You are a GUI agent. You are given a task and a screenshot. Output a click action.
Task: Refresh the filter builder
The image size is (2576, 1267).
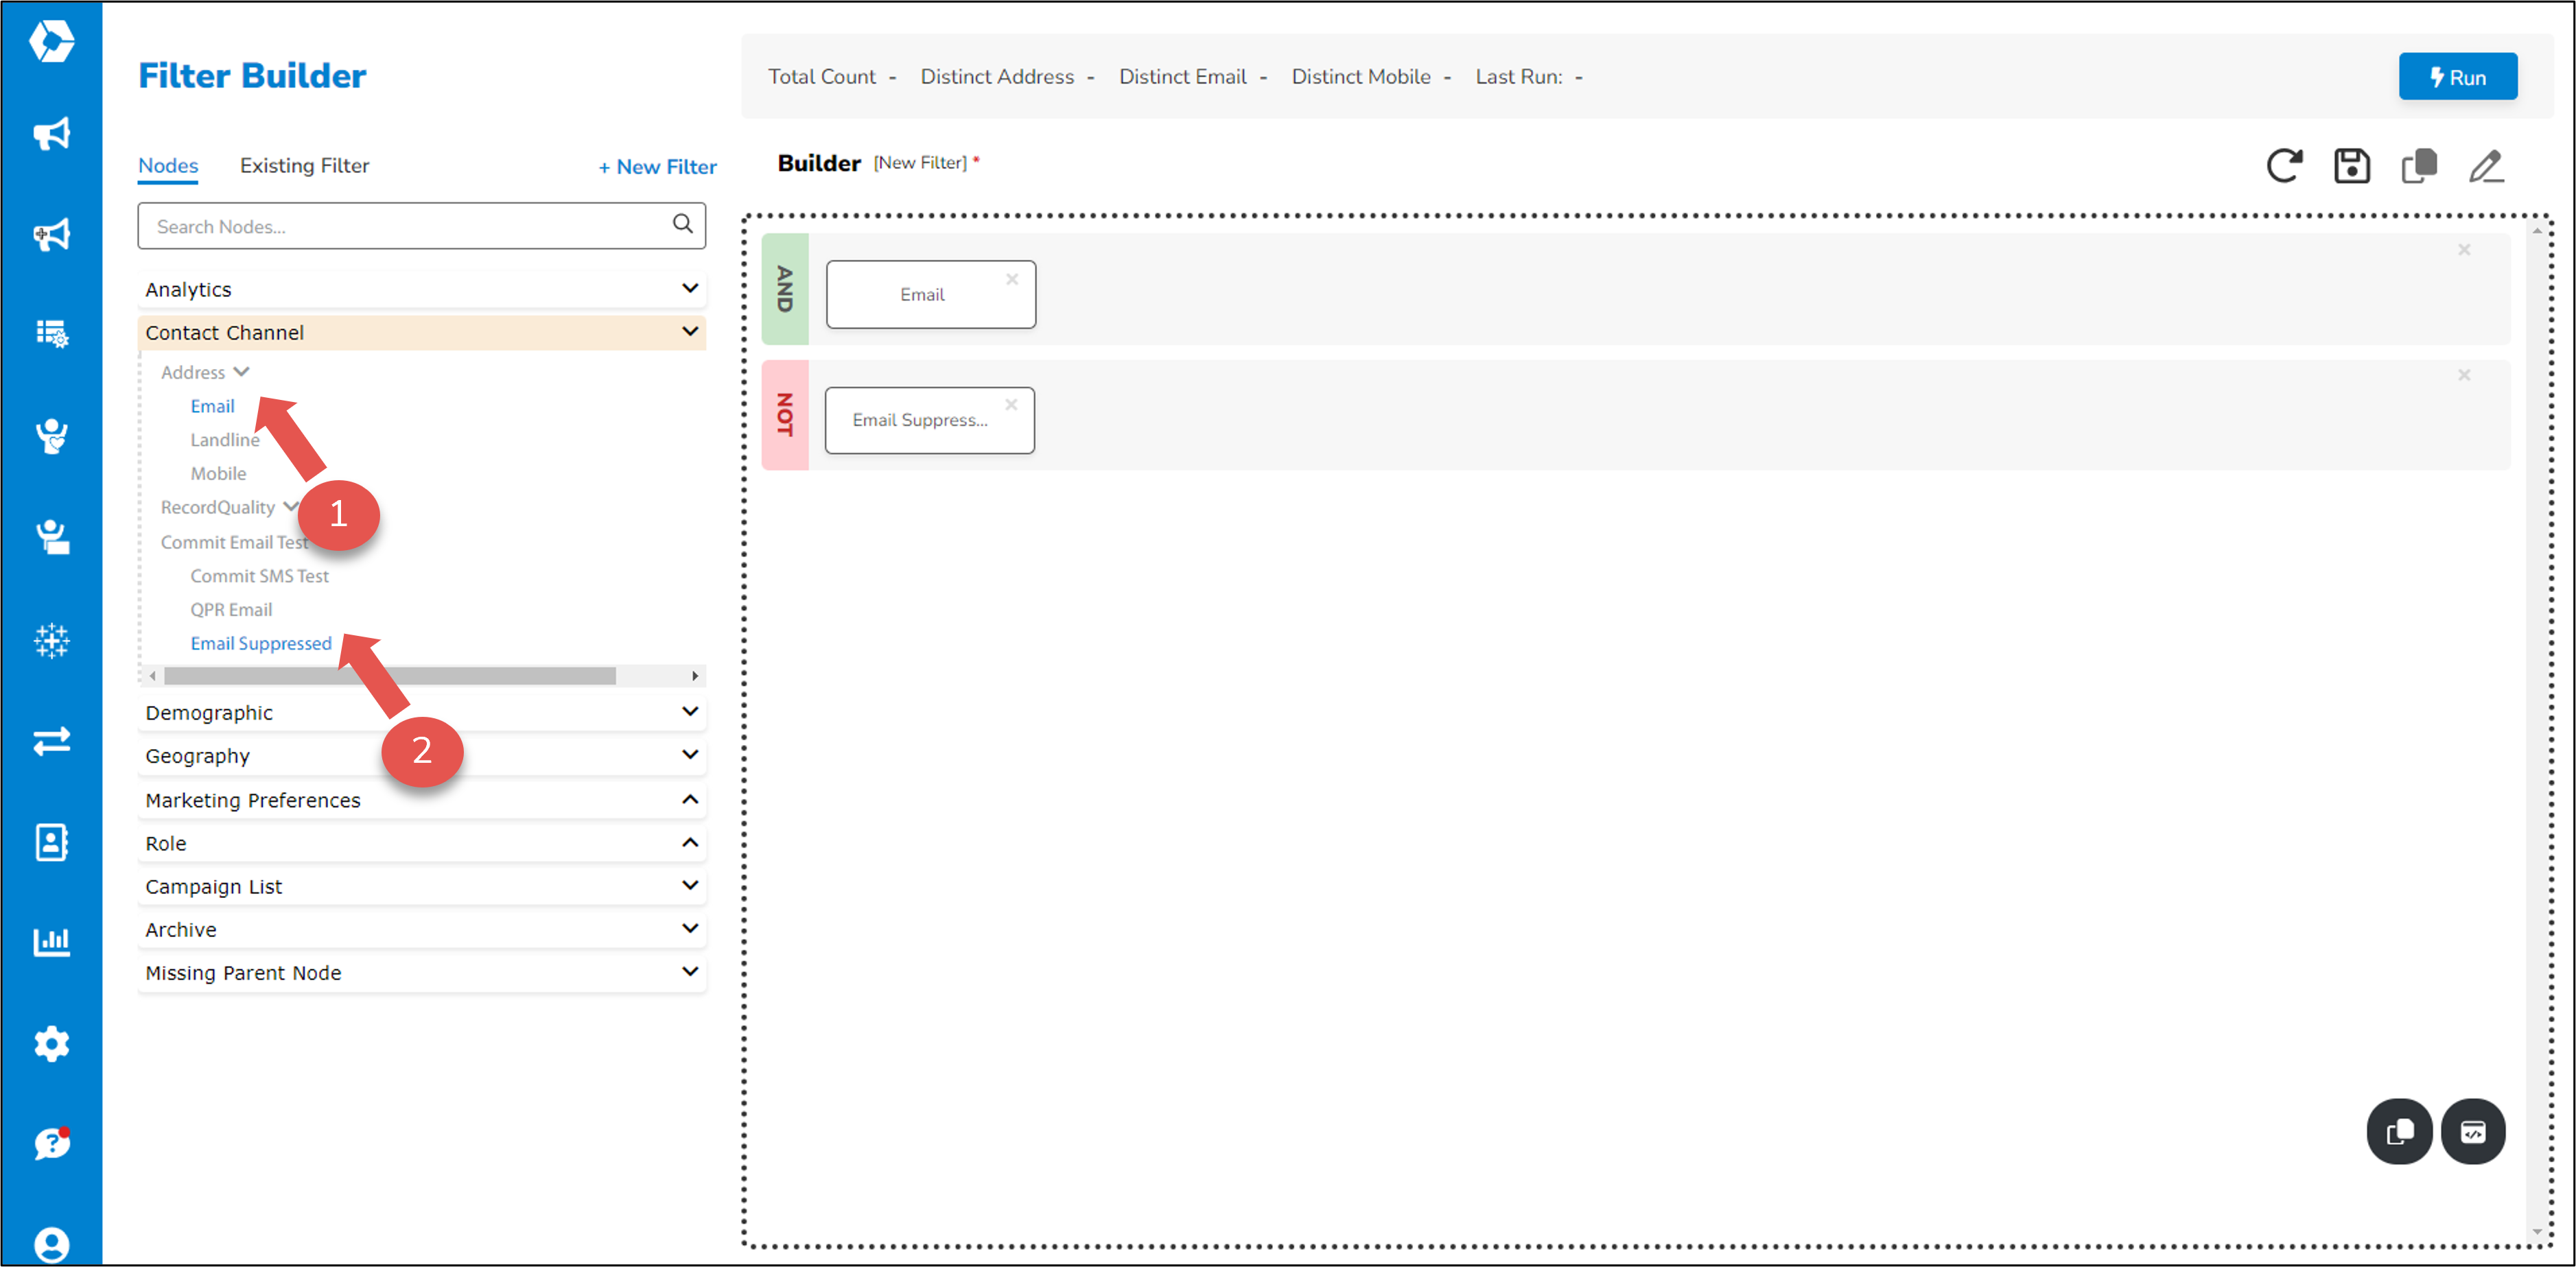[2285, 166]
